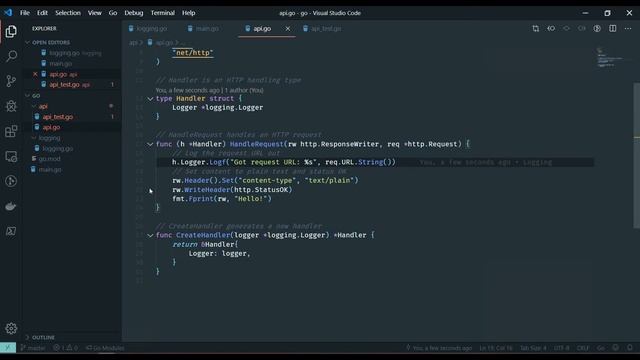Click the compare changes editor icon
Viewport: 640px width, 360px height.
coord(536,29)
